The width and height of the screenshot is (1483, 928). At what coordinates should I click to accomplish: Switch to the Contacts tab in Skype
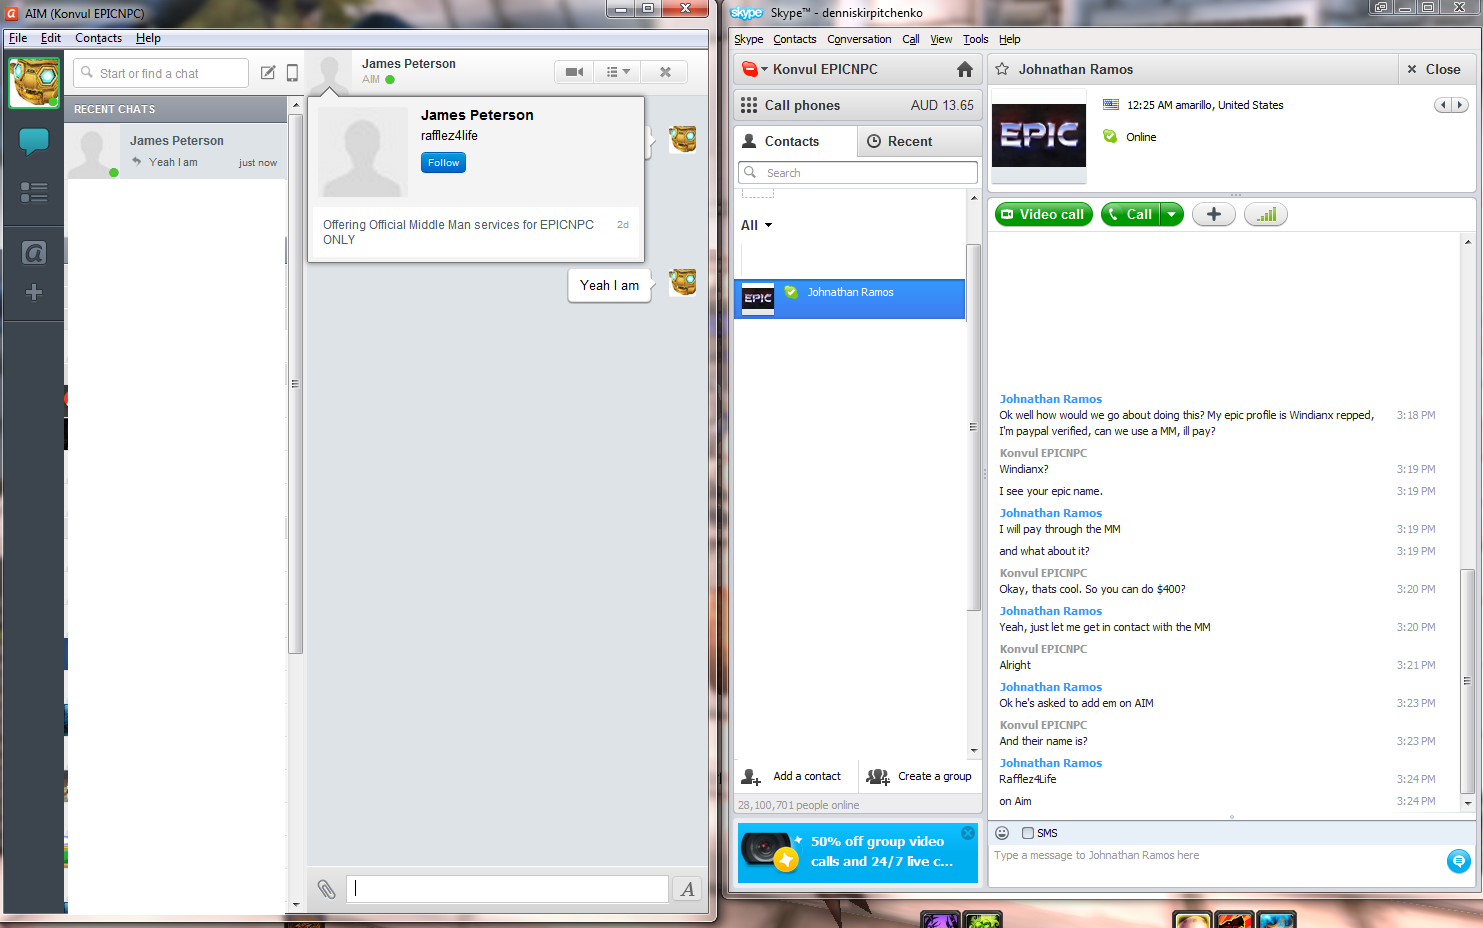coord(795,141)
